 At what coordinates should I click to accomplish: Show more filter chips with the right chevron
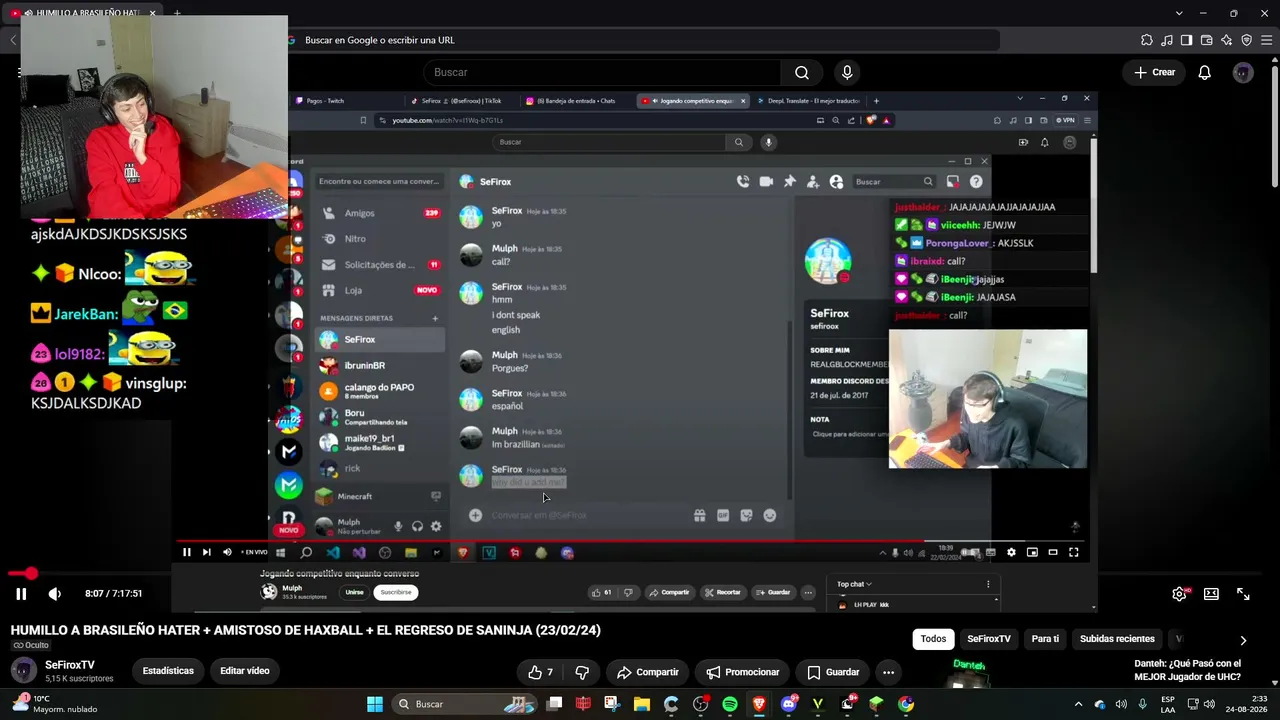[x=1243, y=640]
